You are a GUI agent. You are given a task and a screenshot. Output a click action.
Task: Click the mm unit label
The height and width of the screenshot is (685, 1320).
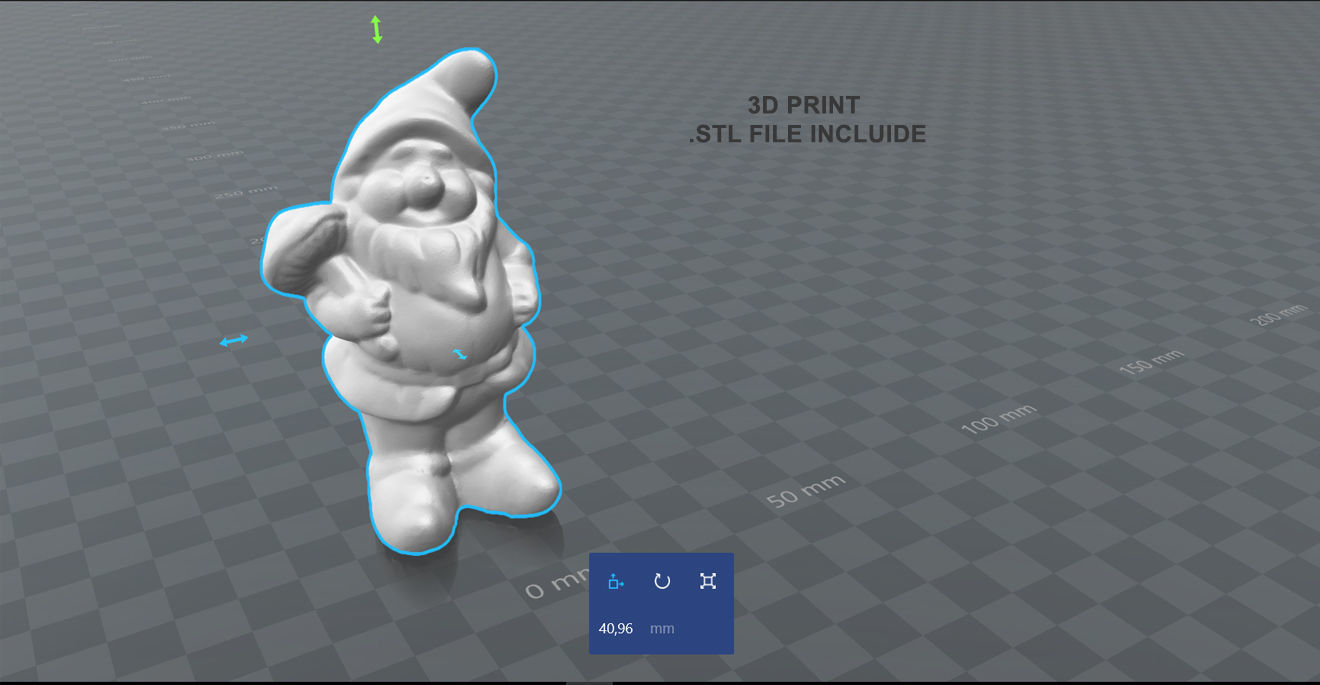[662, 629]
